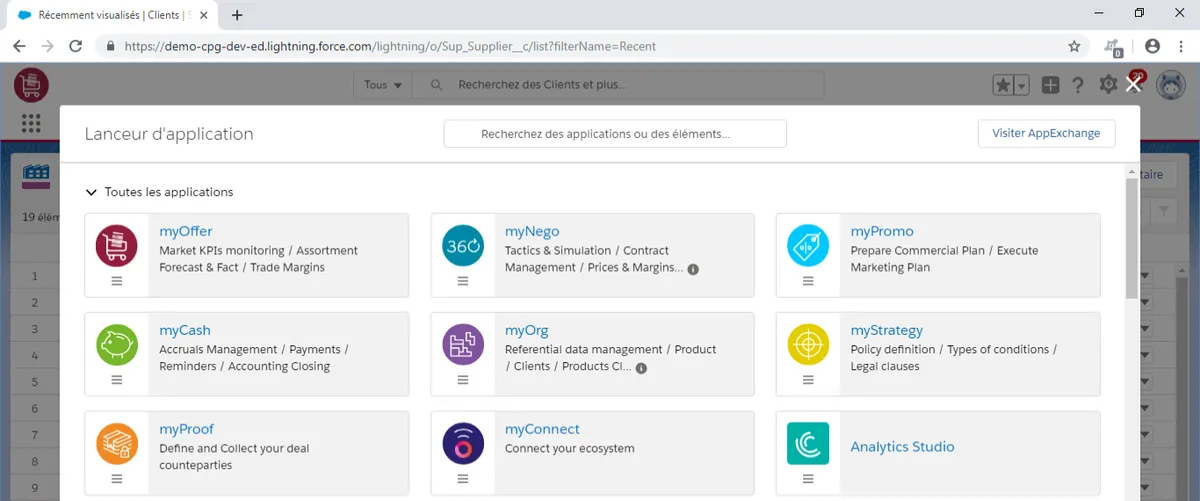Open the myStrategy app link
The height and width of the screenshot is (501, 1200).
click(887, 330)
